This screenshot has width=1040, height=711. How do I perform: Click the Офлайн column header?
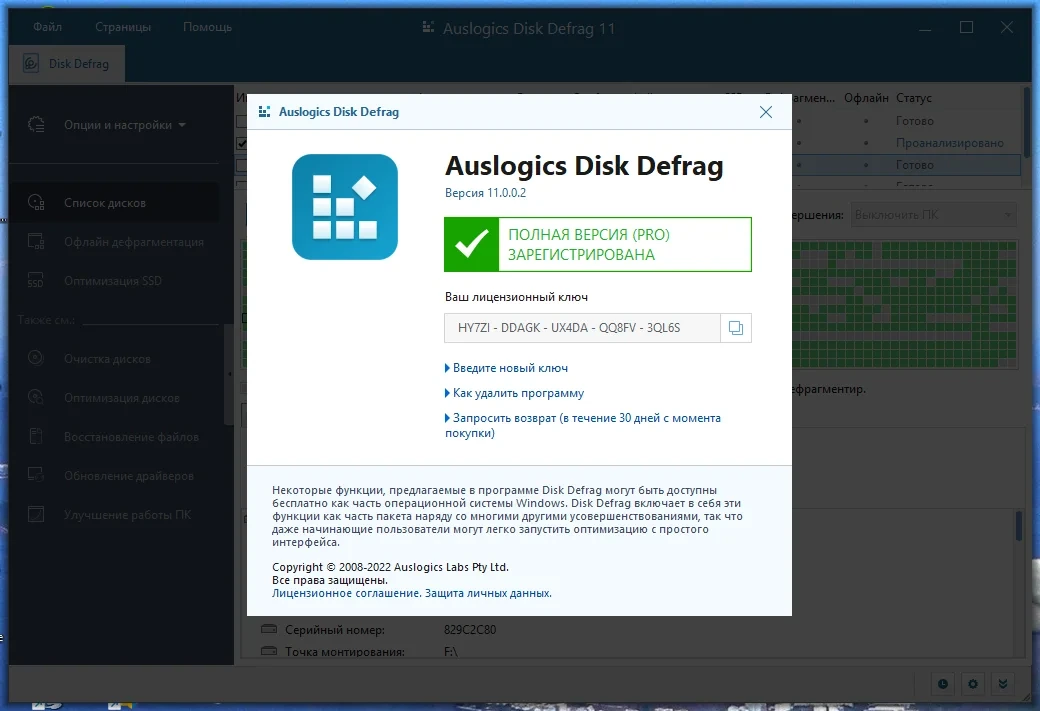tap(866, 97)
